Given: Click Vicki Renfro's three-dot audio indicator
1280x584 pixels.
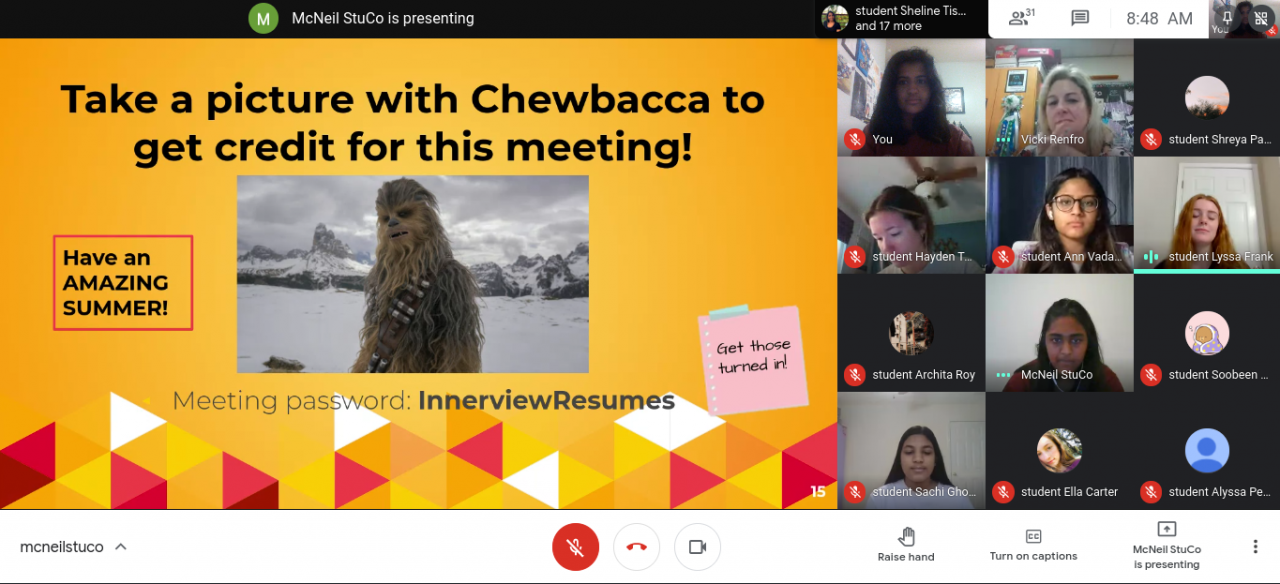Looking at the screenshot, I should (1003, 139).
